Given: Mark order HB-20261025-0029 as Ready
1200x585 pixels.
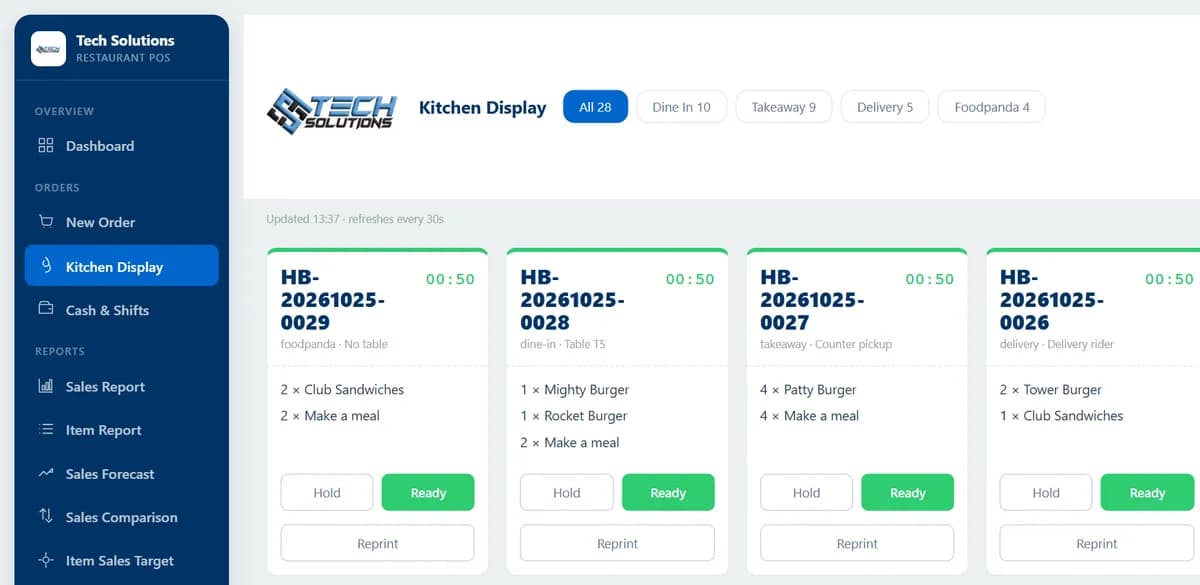Looking at the screenshot, I should tap(428, 493).
